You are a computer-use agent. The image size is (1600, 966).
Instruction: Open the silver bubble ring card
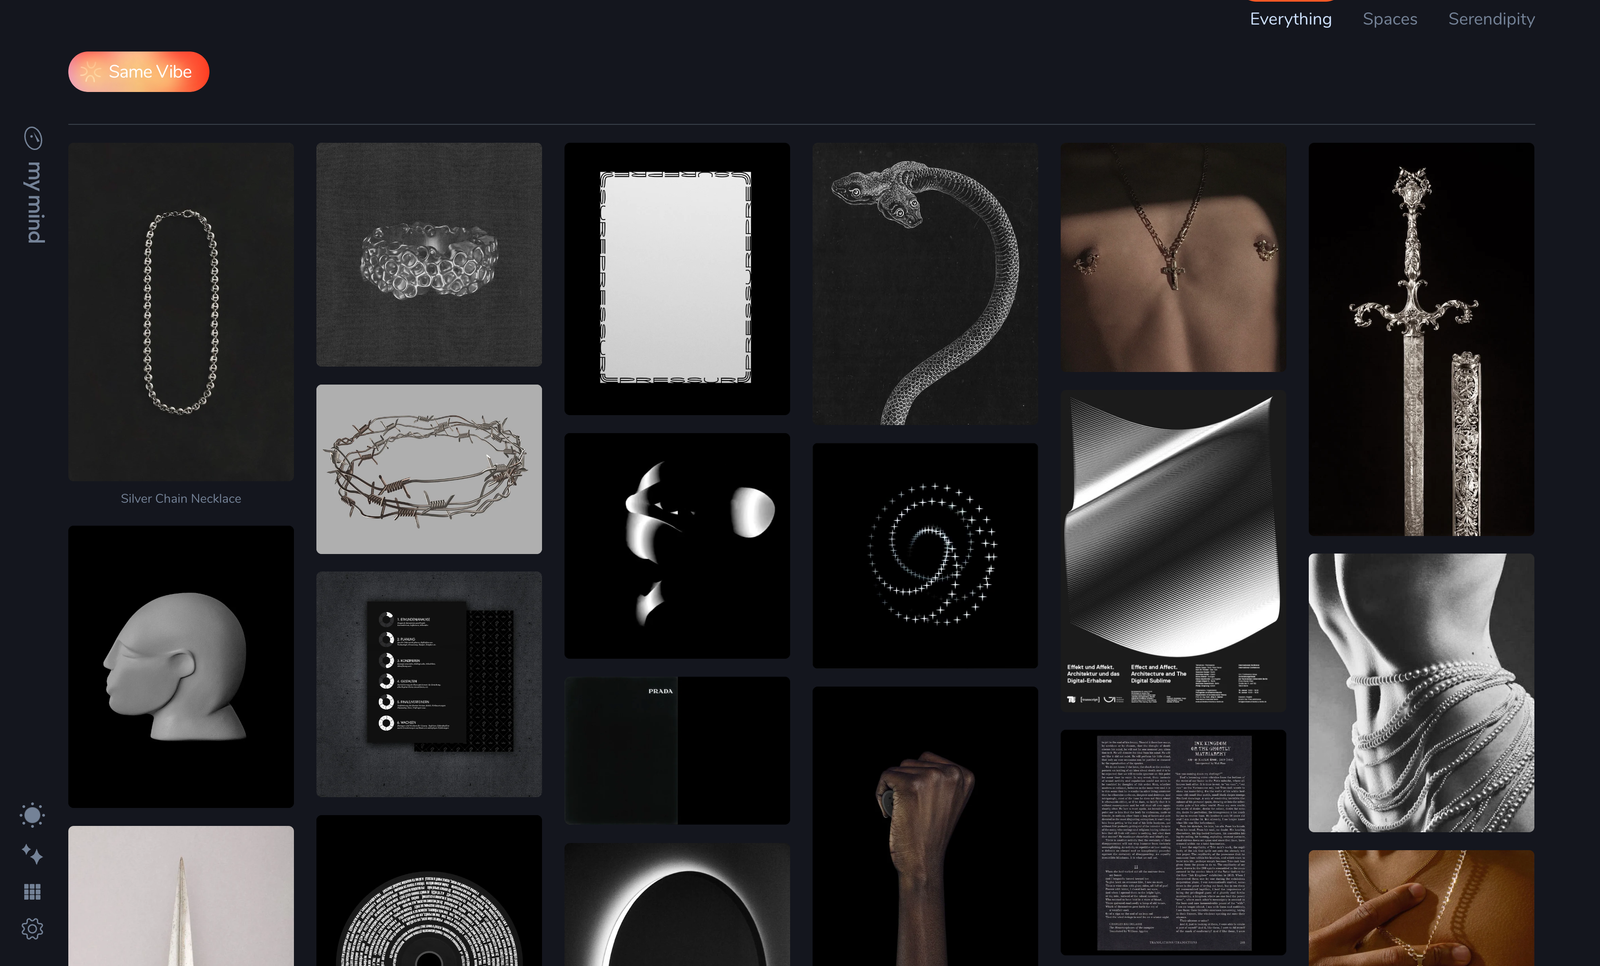429,254
